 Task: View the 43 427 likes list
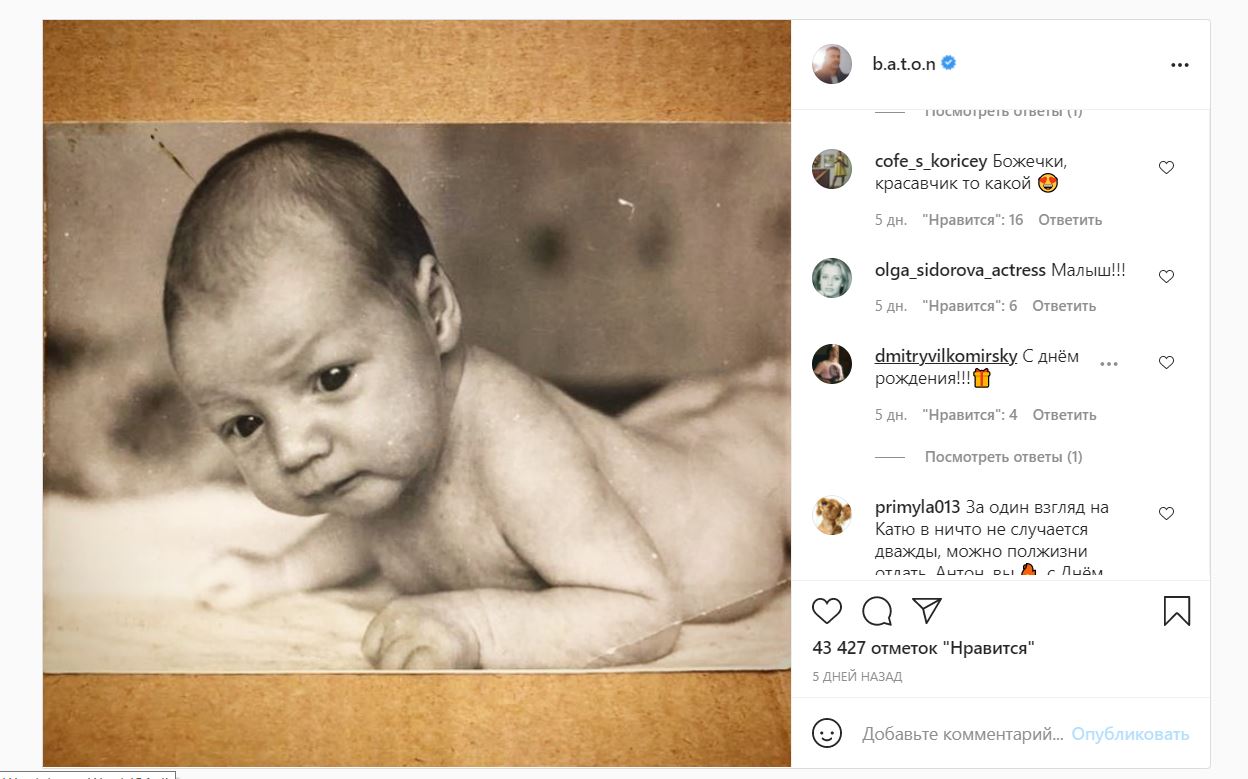923,648
